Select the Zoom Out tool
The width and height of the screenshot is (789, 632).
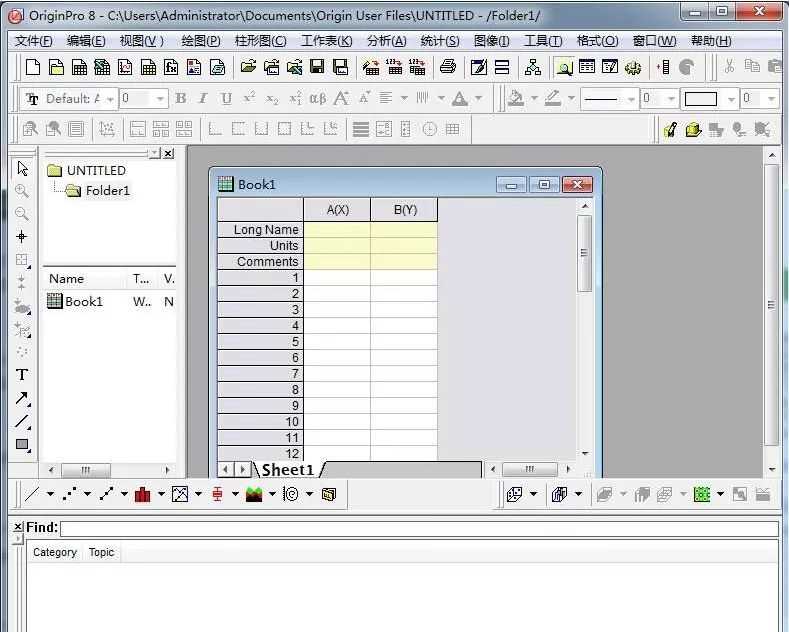coord(22,213)
